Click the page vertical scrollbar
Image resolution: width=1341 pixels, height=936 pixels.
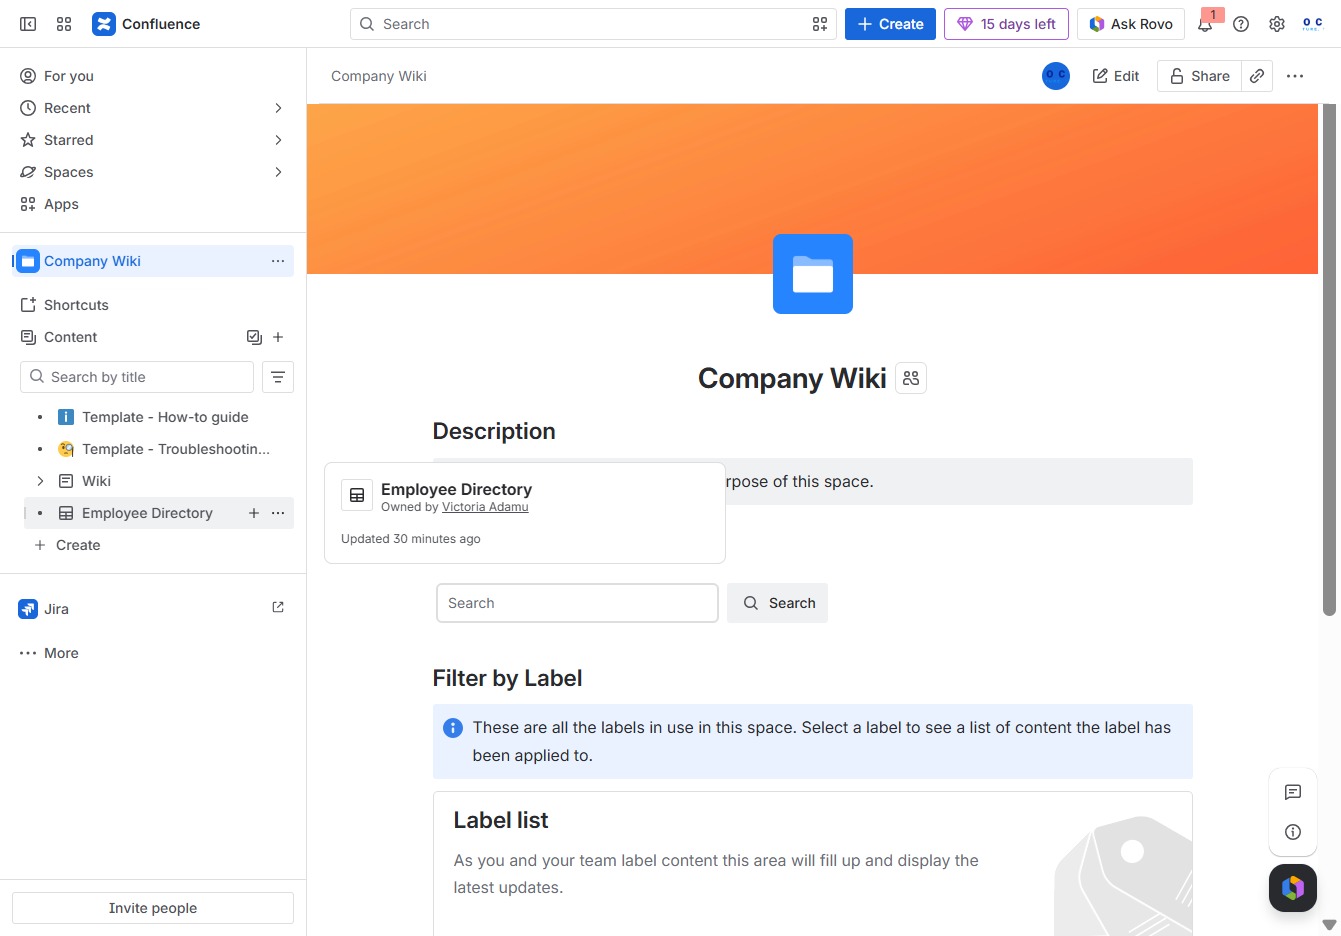pos(1329,360)
